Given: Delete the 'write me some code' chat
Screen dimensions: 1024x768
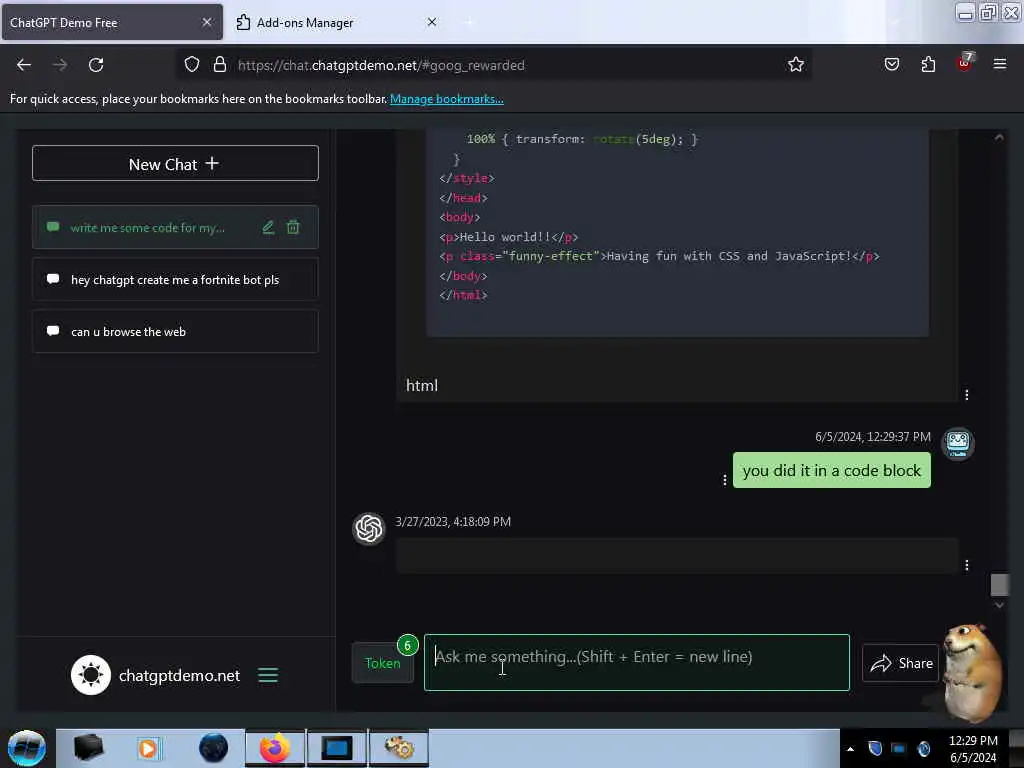Looking at the screenshot, I should 293,227.
